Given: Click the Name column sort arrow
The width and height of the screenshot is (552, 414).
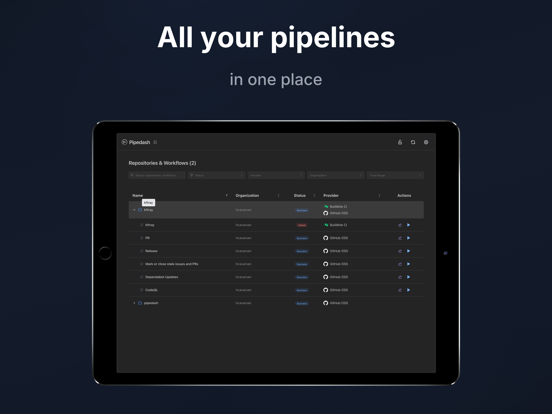Looking at the screenshot, I should [226, 195].
